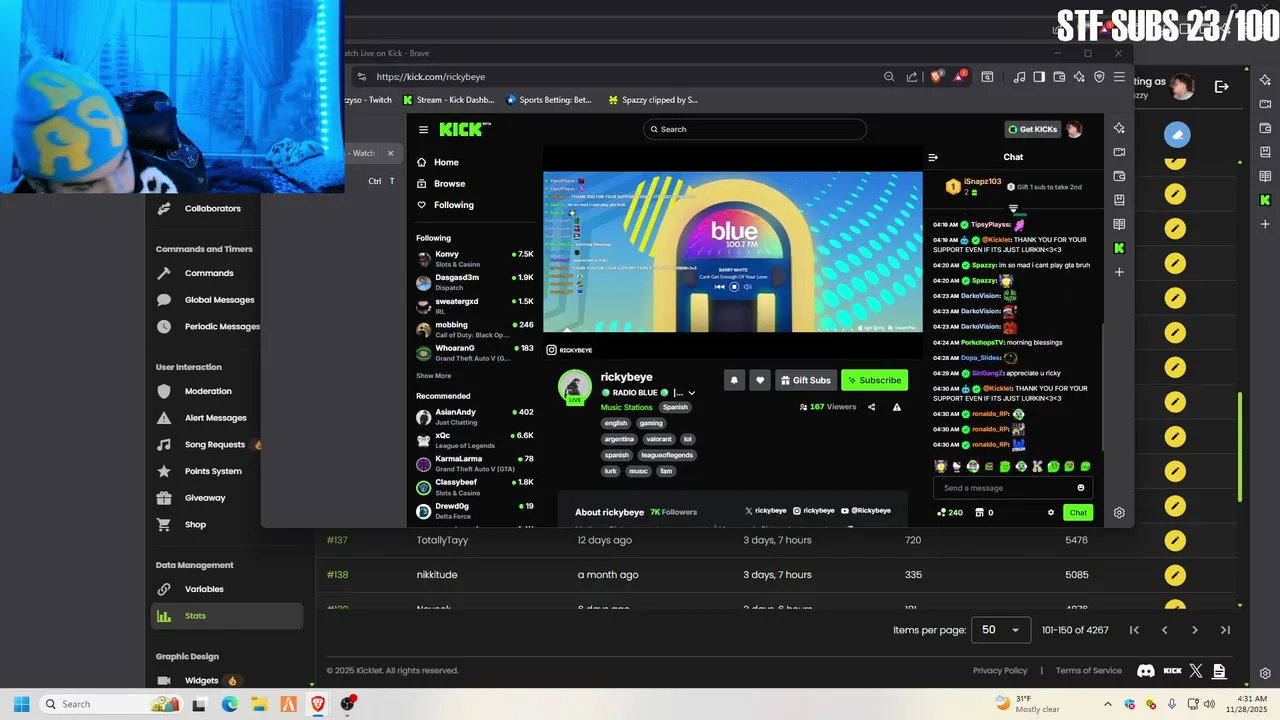Pause the blue 100.7 FM radio player
Image resolution: width=1280 pixels, height=720 pixels.
[734, 287]
